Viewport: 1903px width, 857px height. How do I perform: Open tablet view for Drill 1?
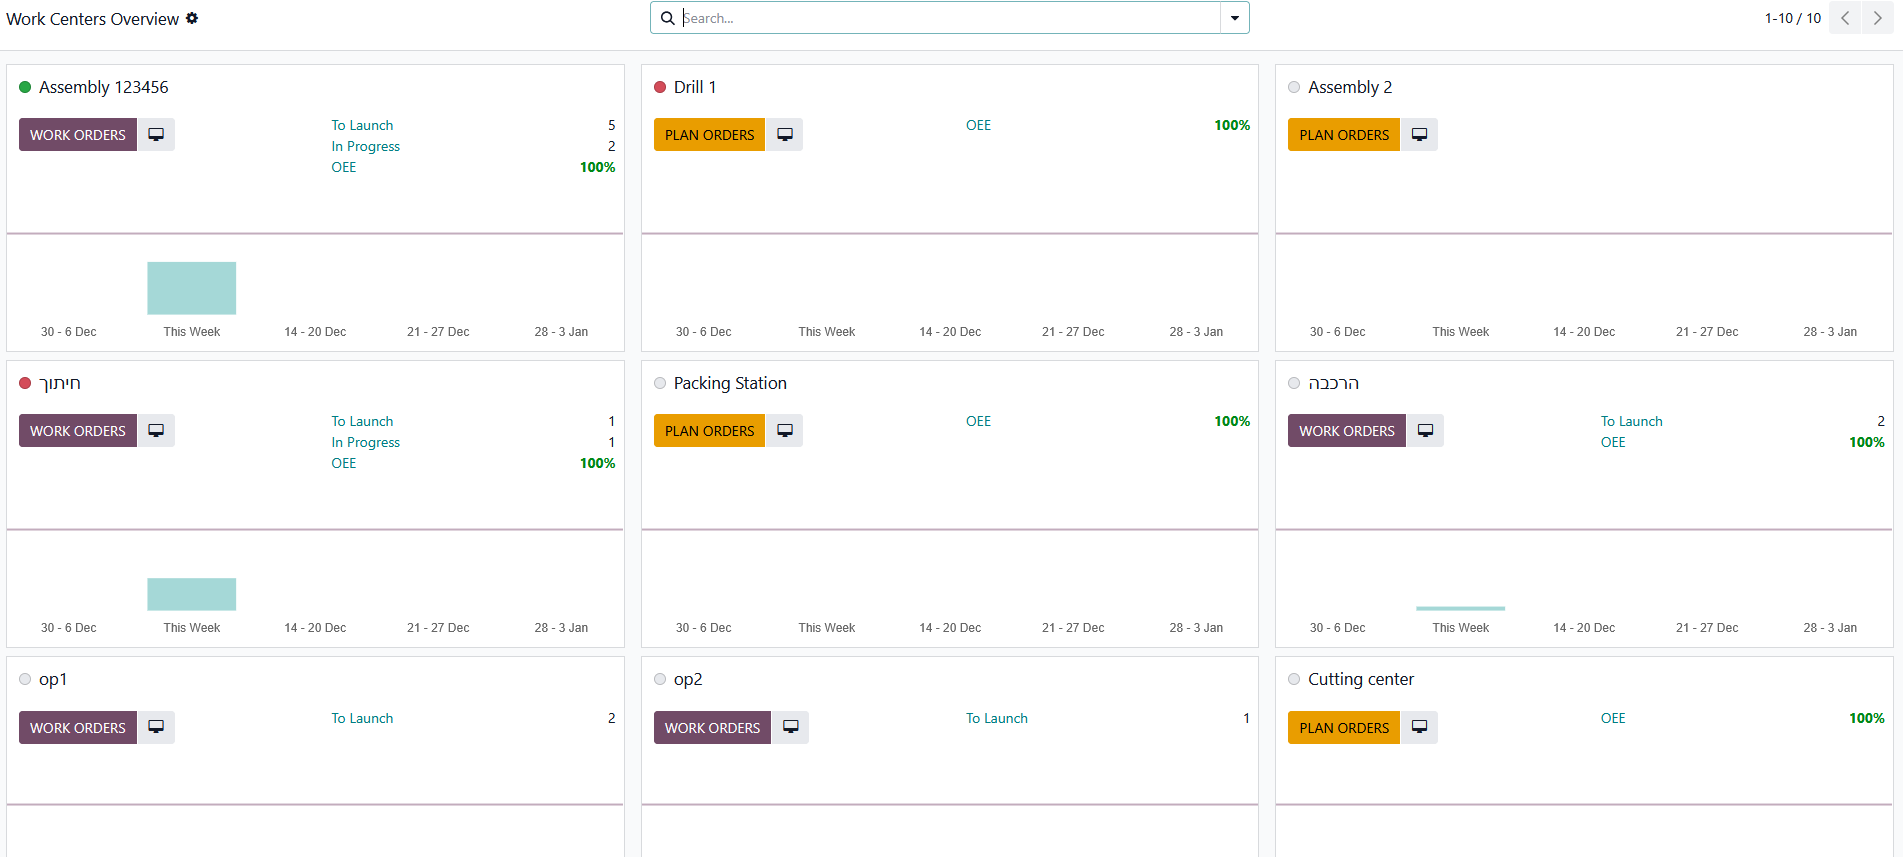[x=785, y=135]
